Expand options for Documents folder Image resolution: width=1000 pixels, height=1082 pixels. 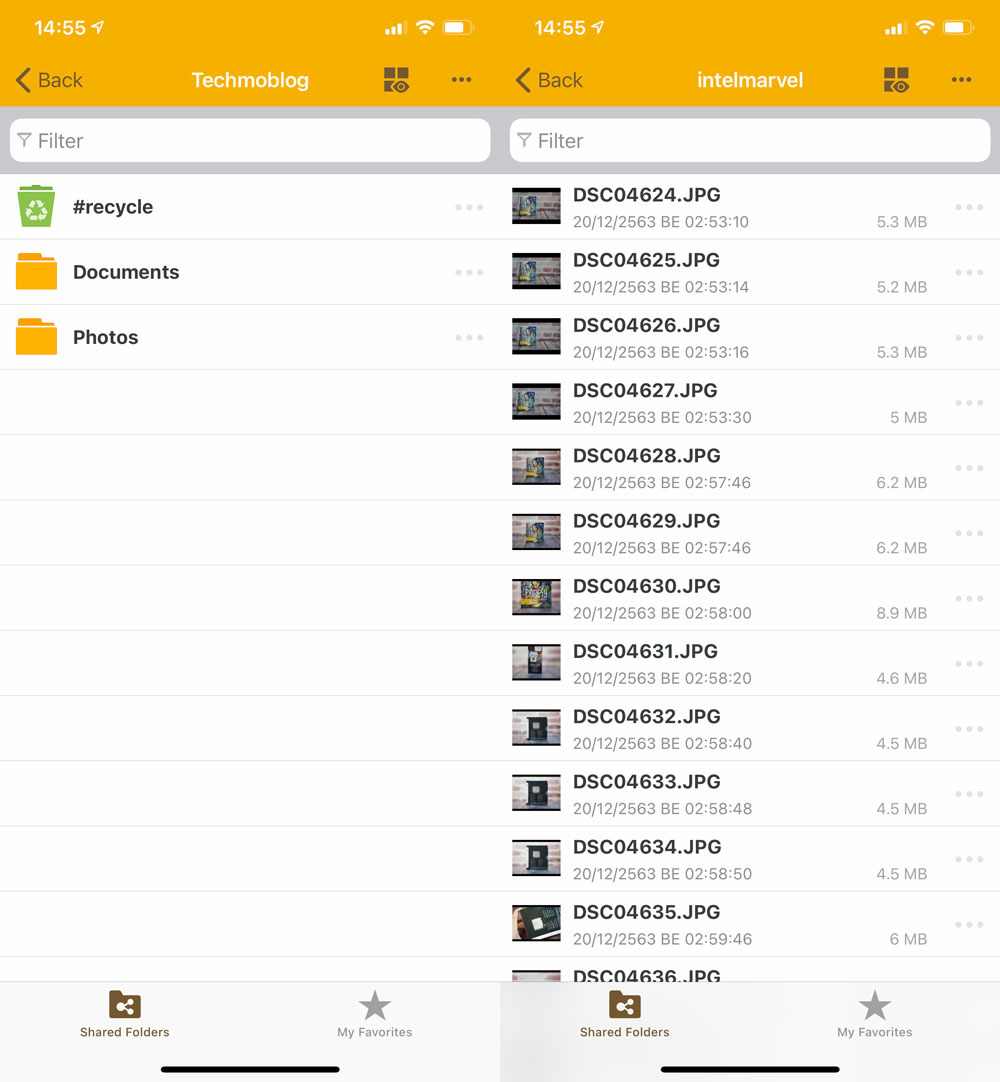(x=469, y=272)
